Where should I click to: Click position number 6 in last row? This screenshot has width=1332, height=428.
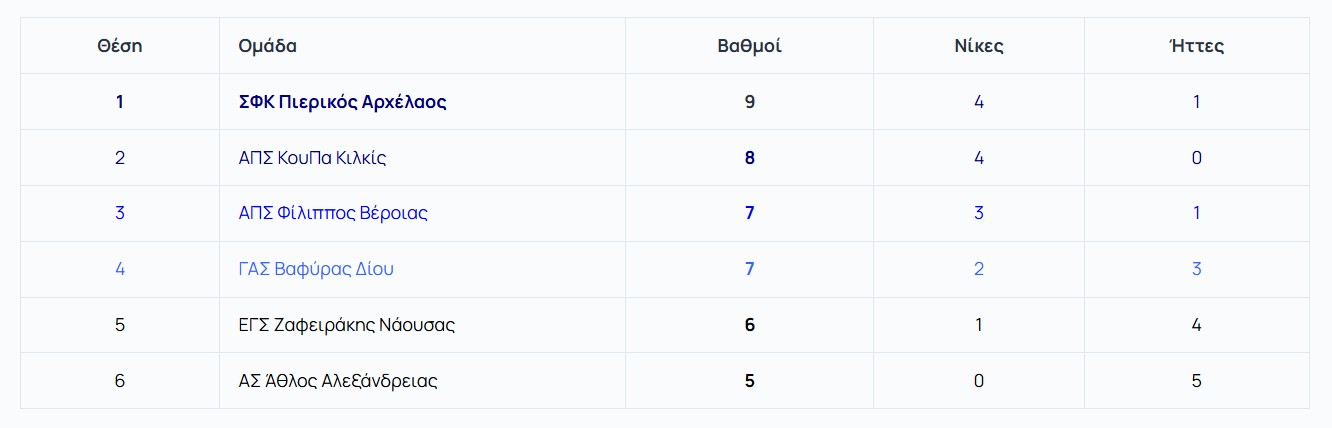pos(120,381)
